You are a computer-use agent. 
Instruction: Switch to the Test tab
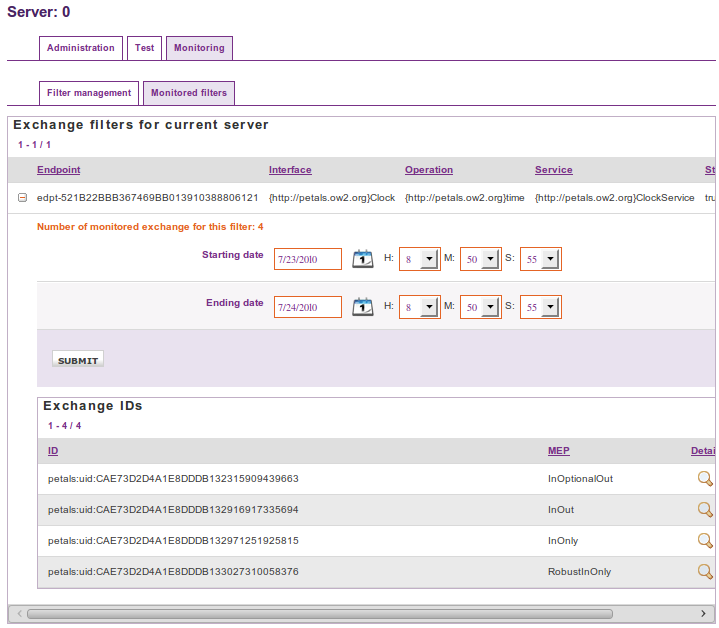144,48
